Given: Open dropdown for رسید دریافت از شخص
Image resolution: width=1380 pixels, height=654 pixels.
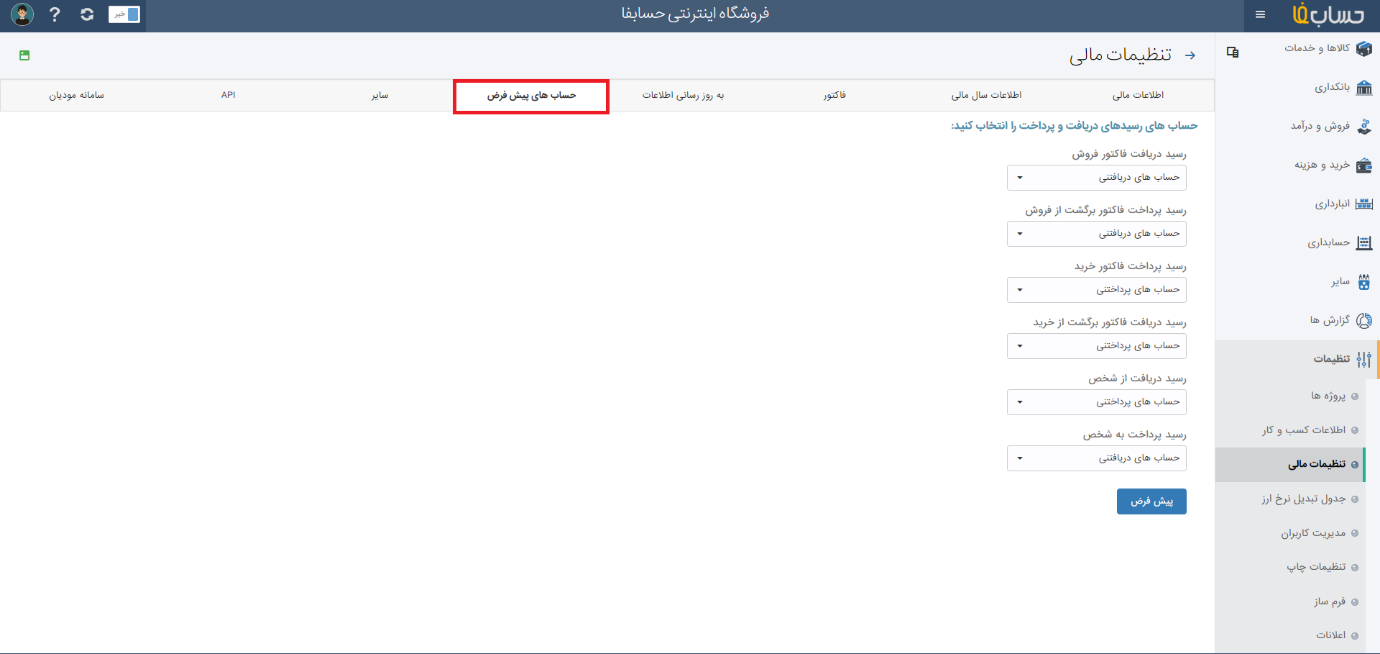Looking at the screenshot, I should coord(1097,402).
